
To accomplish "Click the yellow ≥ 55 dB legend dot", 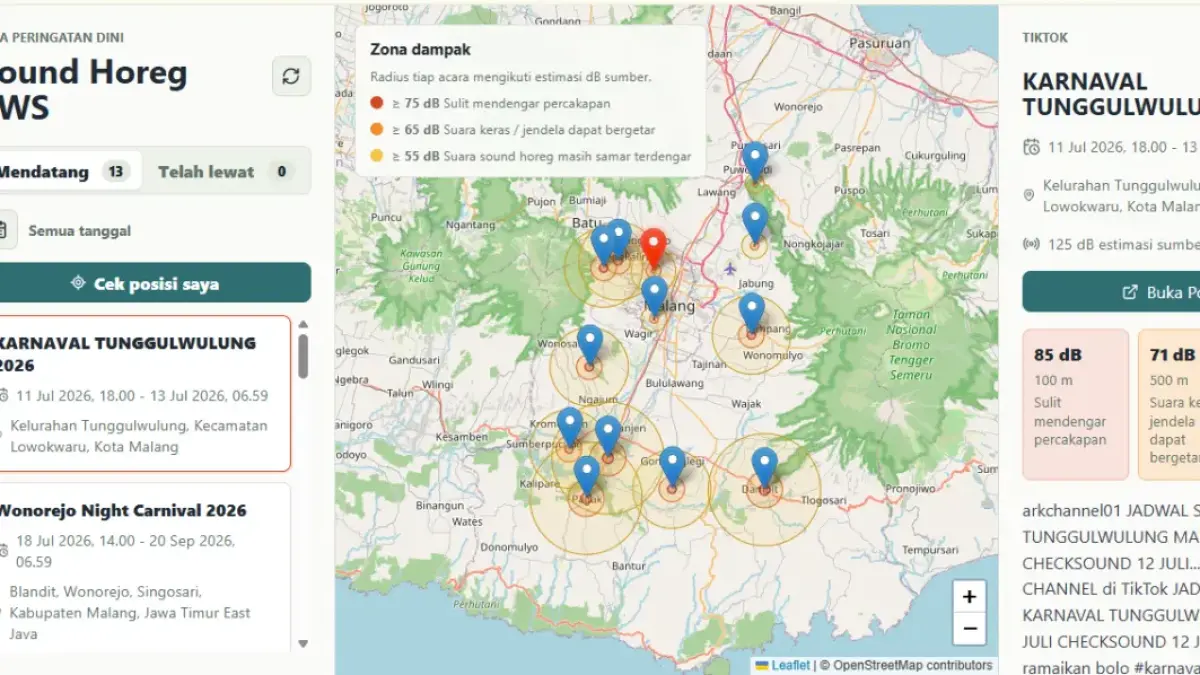I will [x=376, y=156].
